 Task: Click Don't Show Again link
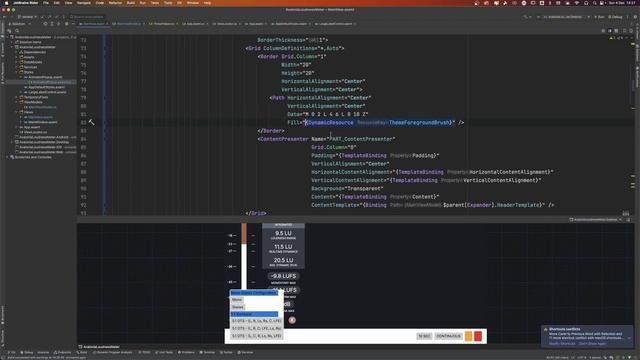point(592,344)
